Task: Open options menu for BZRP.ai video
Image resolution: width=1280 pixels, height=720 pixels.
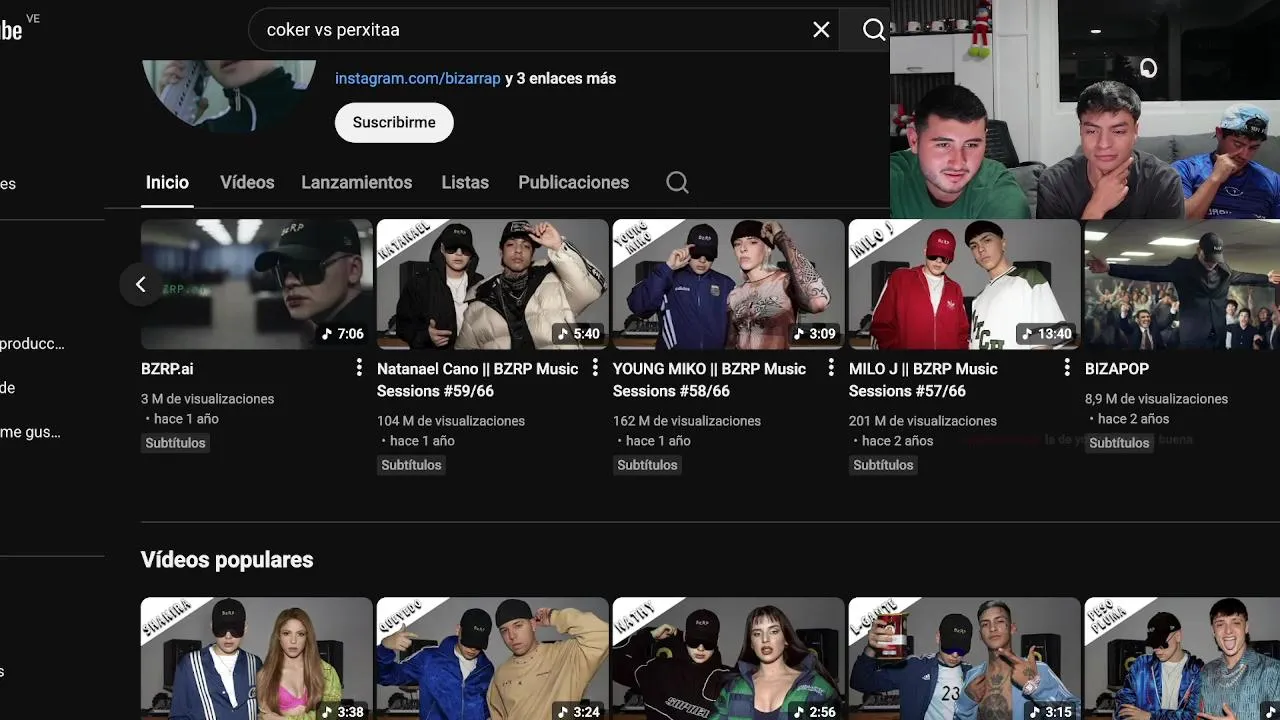Action: point(359,368)
